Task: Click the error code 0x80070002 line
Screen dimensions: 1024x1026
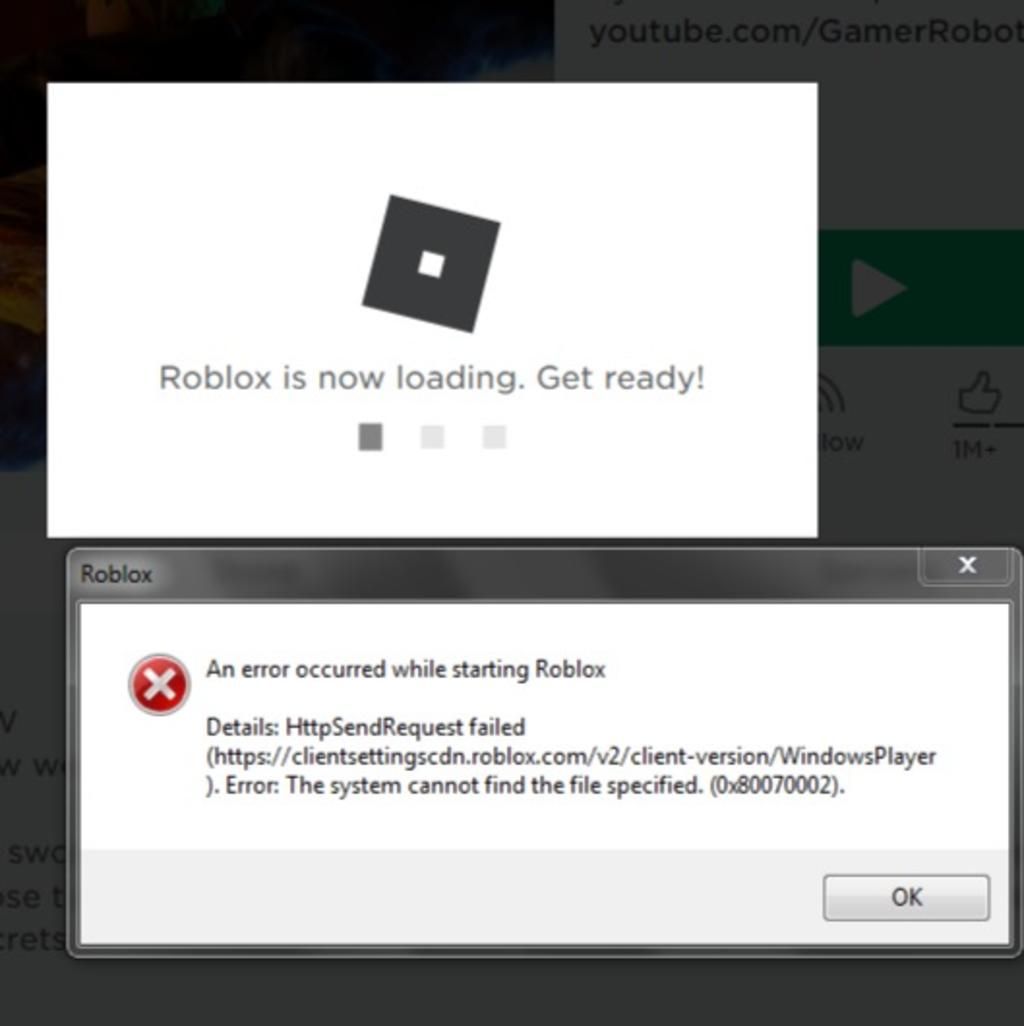Action: pyautogui.click(x=525, y=785)
